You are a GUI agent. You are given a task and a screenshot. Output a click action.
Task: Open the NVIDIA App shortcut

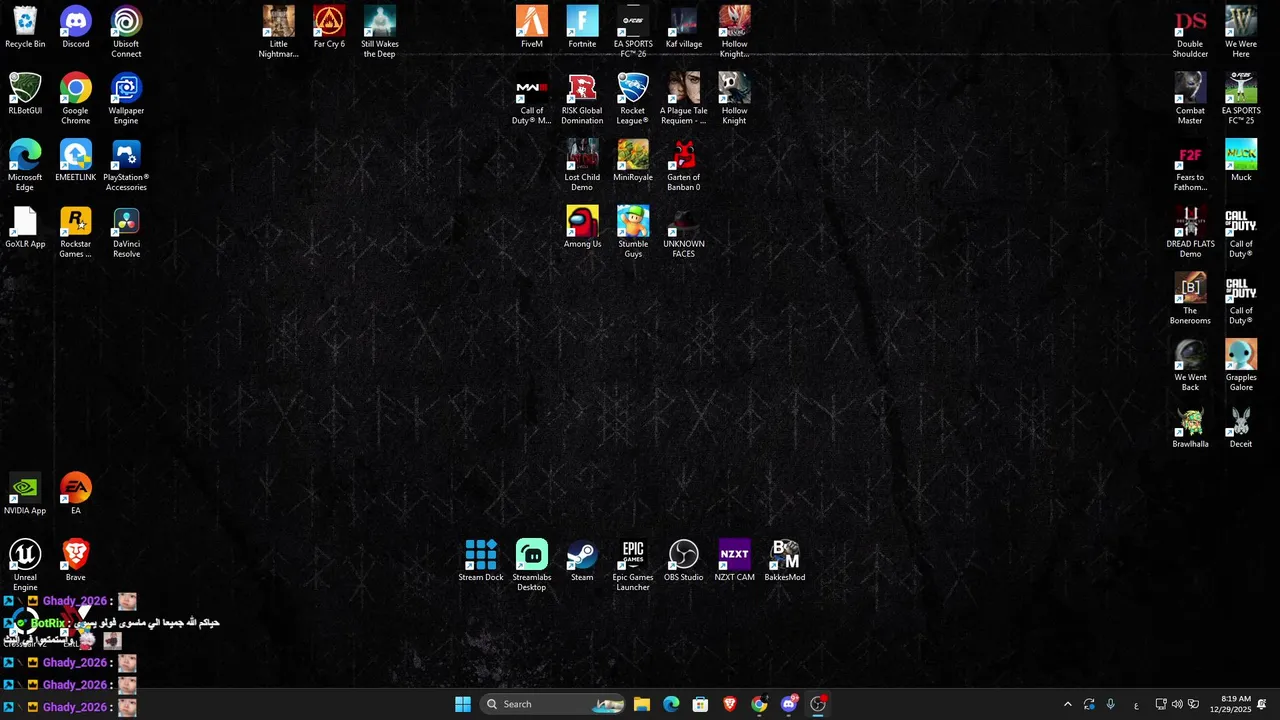(25, 494)
